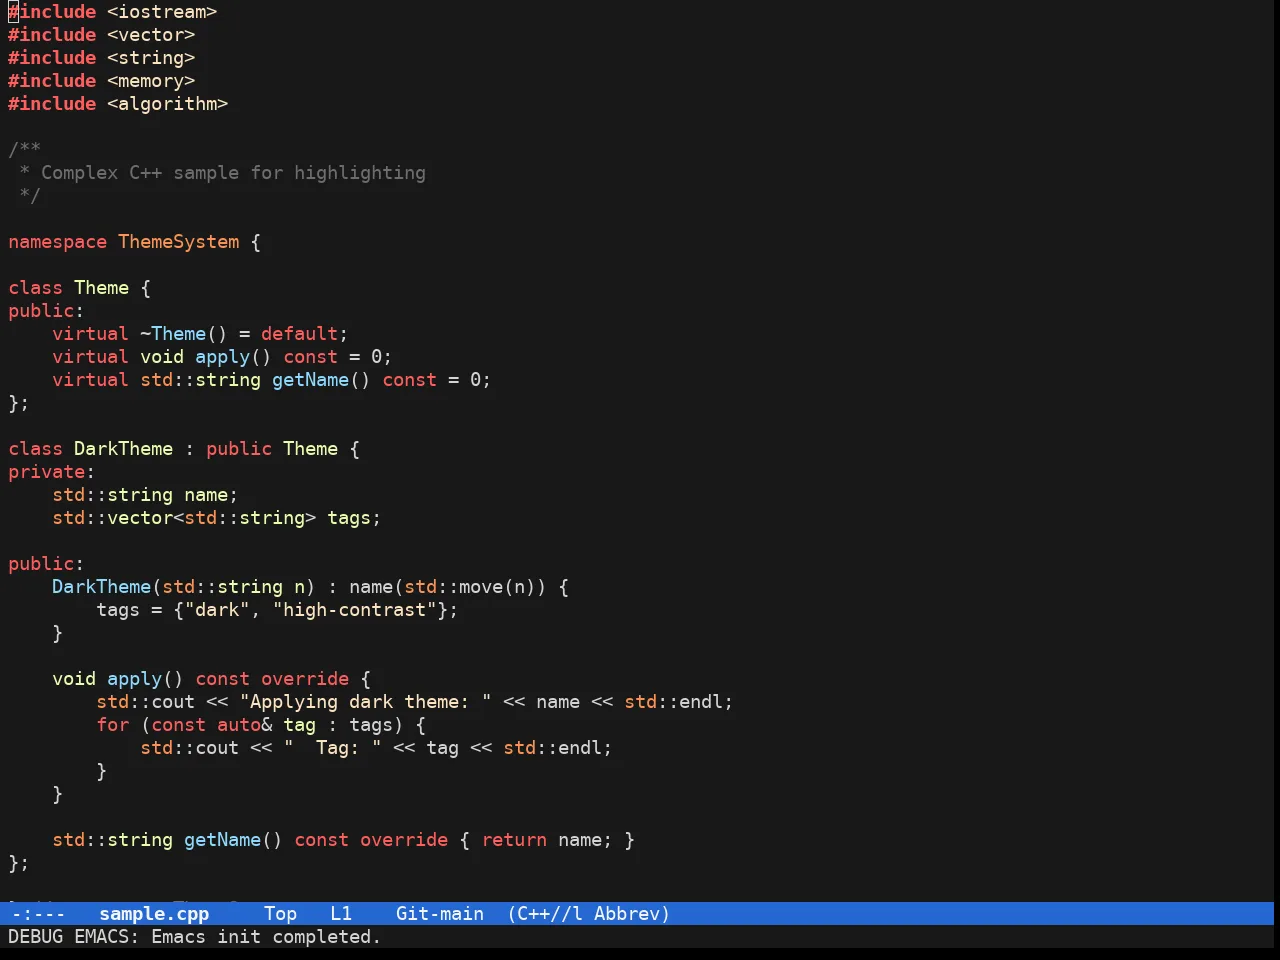Viewport: 1280px width, 960px height.
Task: Click 'public Theme' base class specifier
Action: coord(272,449)
